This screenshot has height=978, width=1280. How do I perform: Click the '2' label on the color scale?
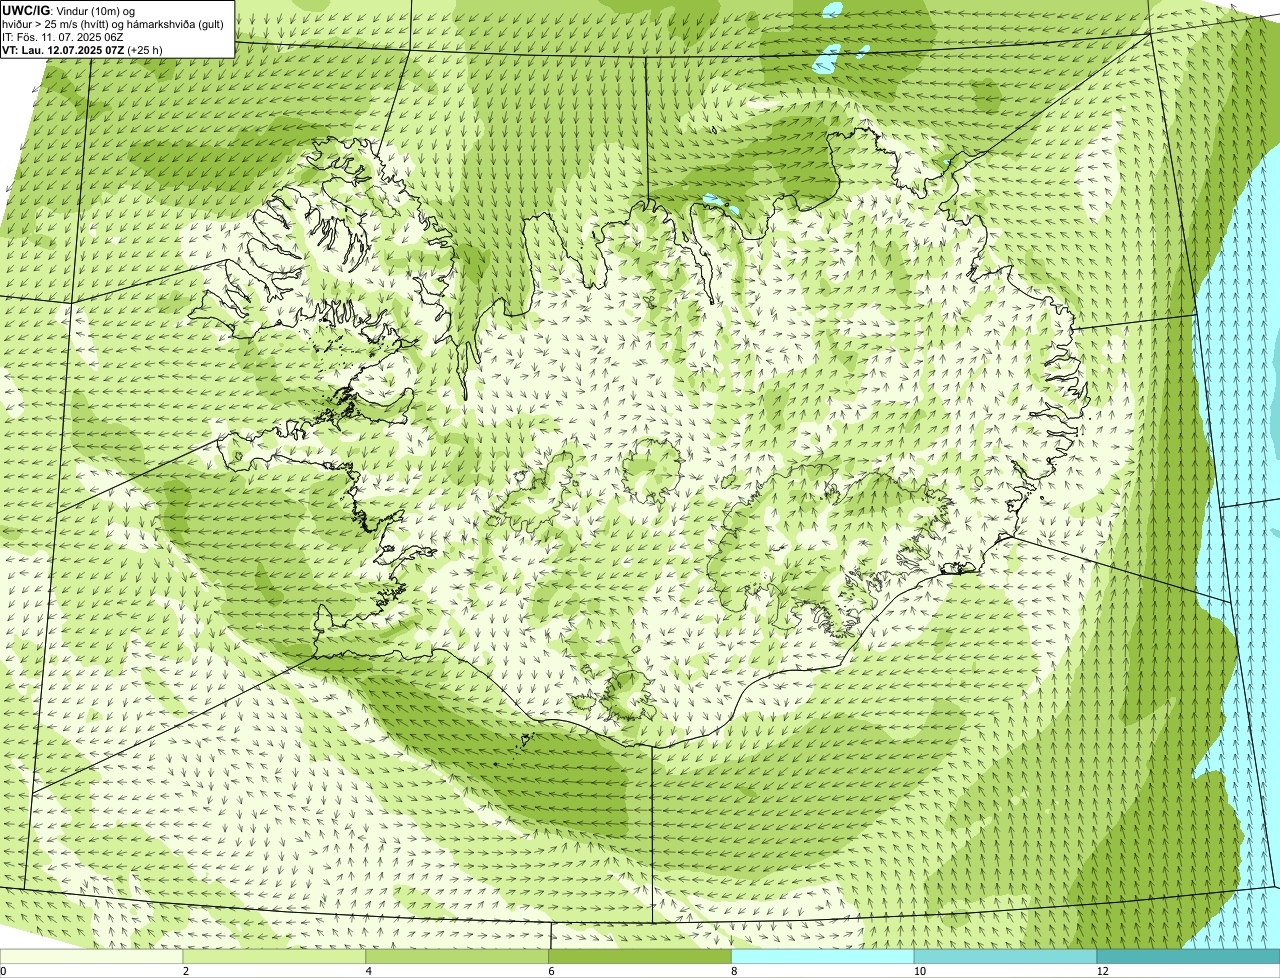coord(185,971)
